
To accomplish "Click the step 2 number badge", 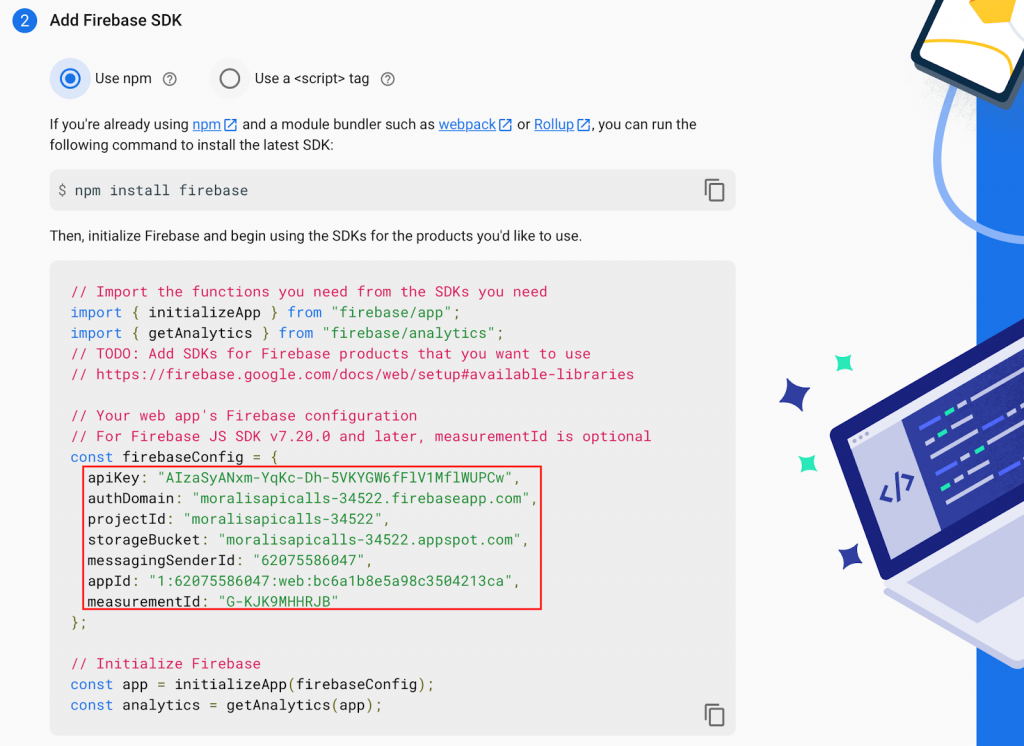I will point(25,20).
